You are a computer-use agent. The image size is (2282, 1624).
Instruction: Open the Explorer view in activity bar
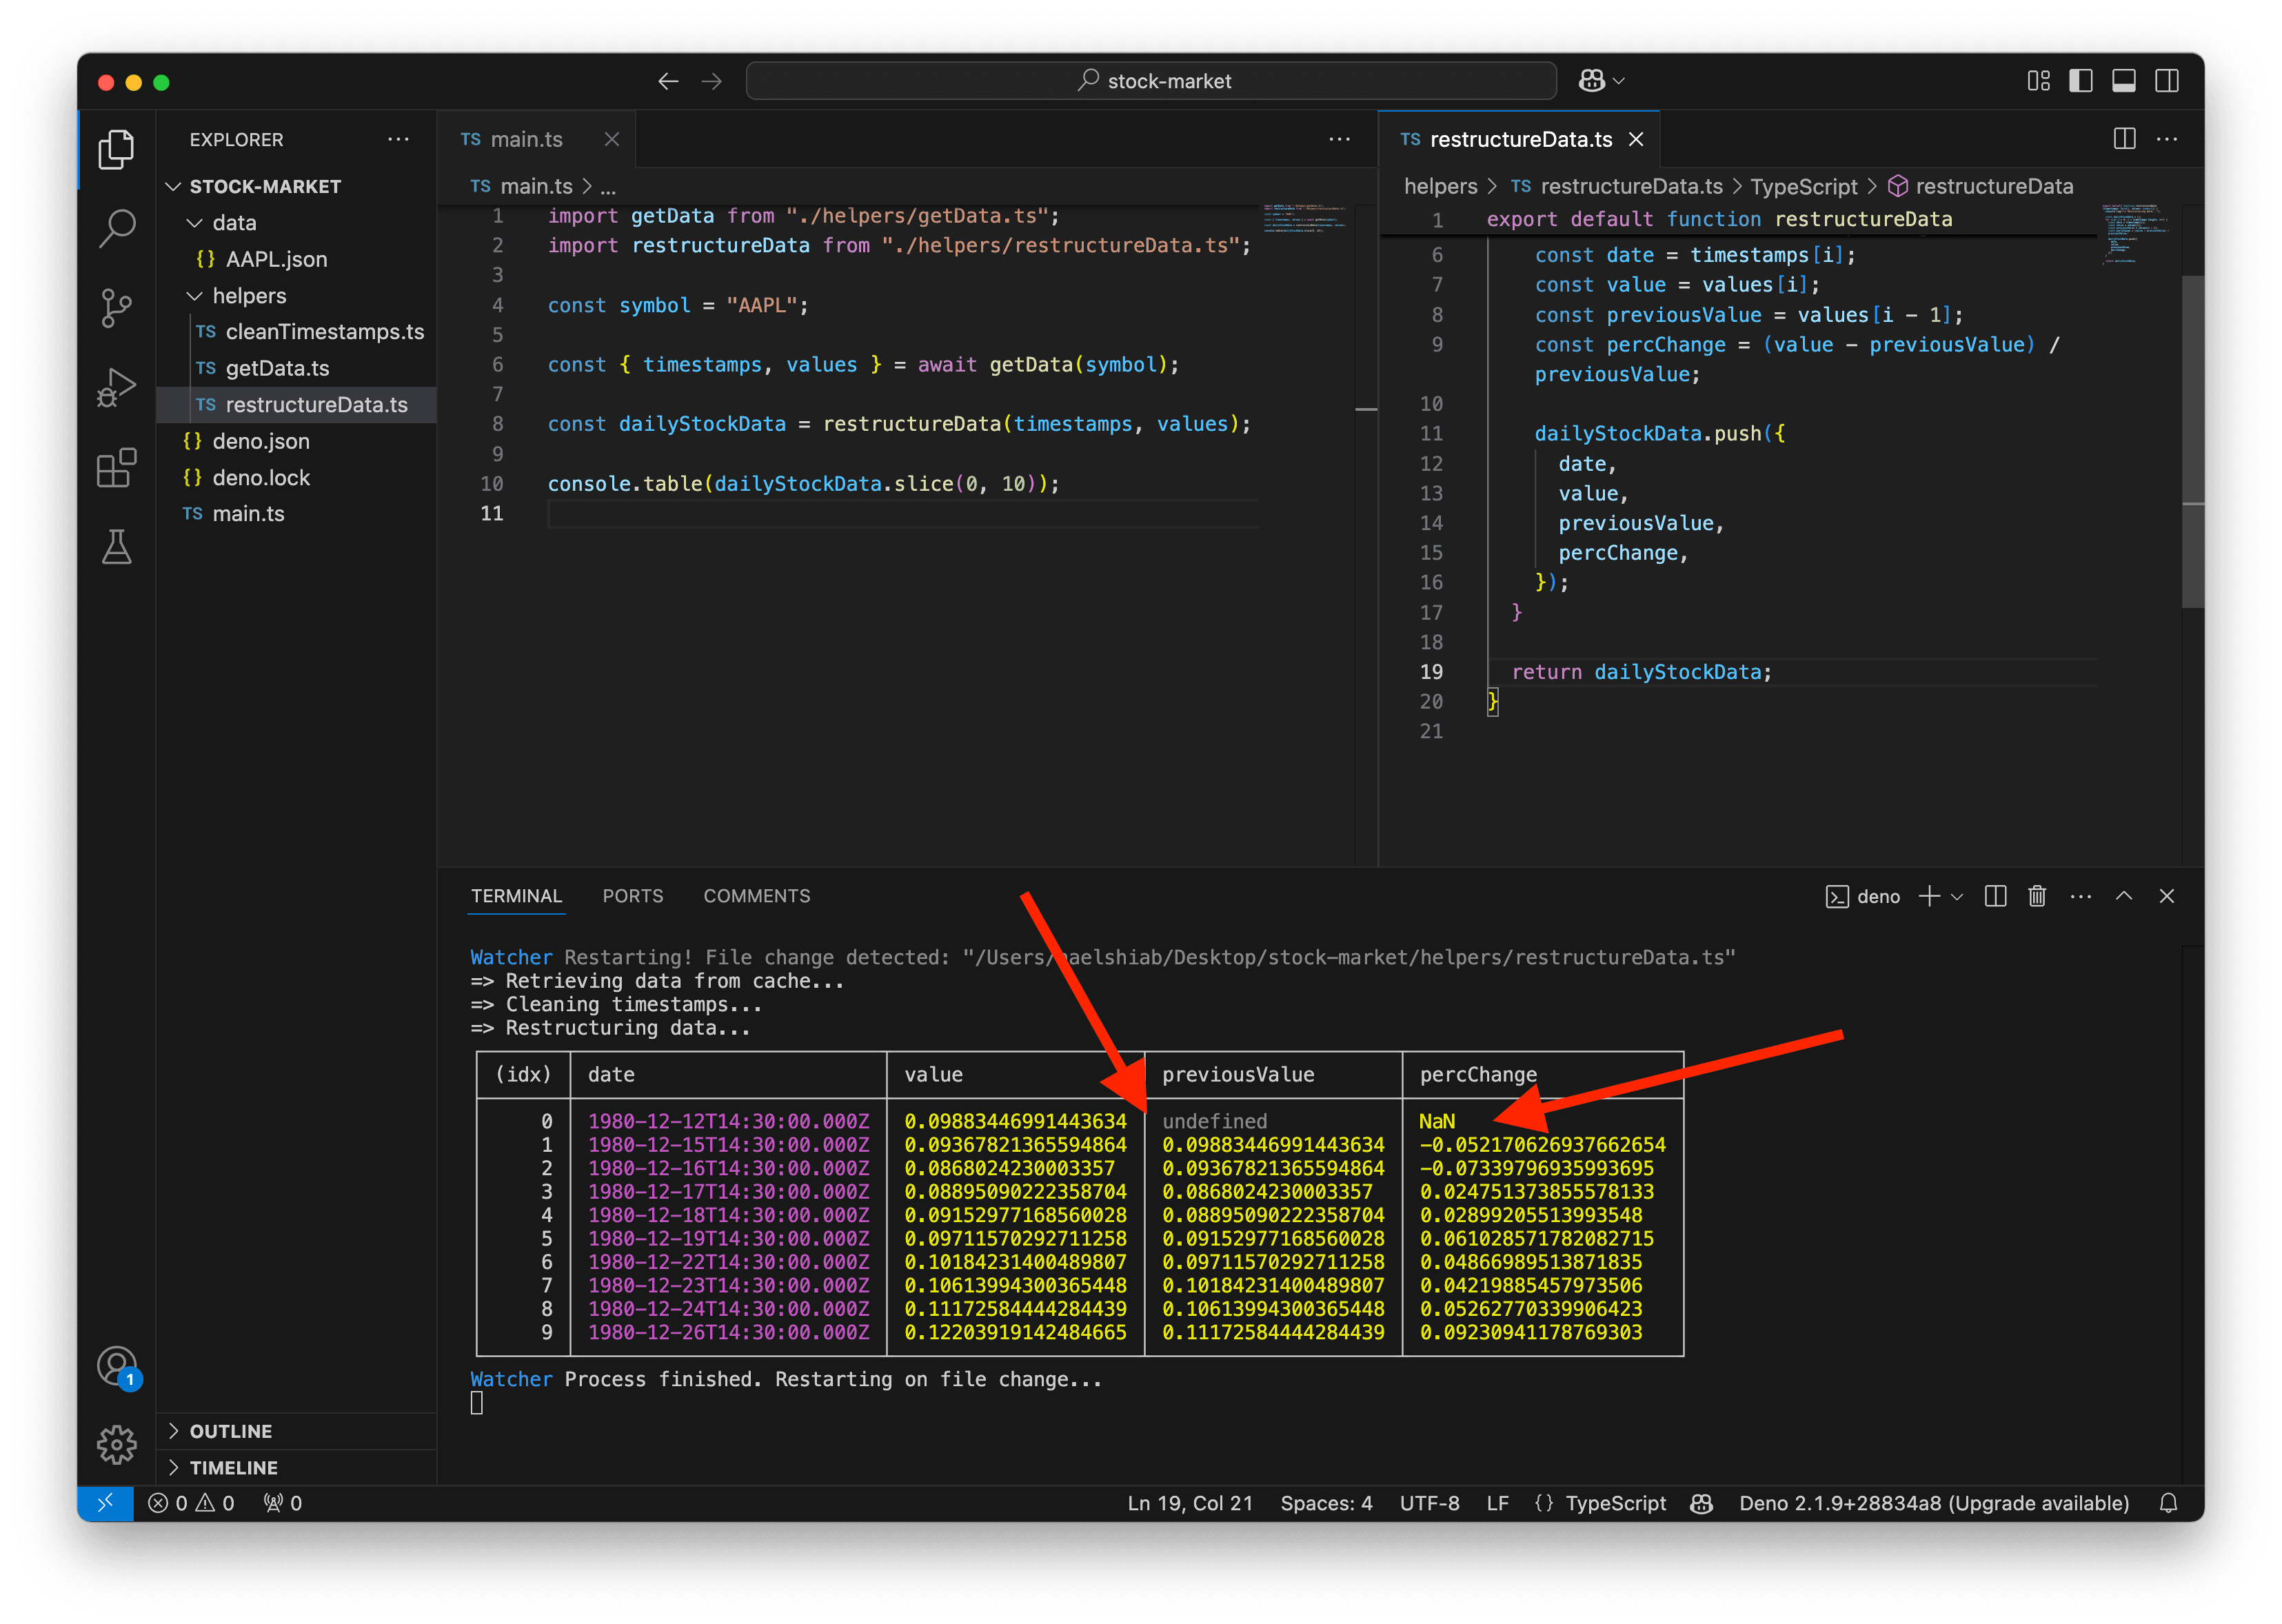pos(116,150)
